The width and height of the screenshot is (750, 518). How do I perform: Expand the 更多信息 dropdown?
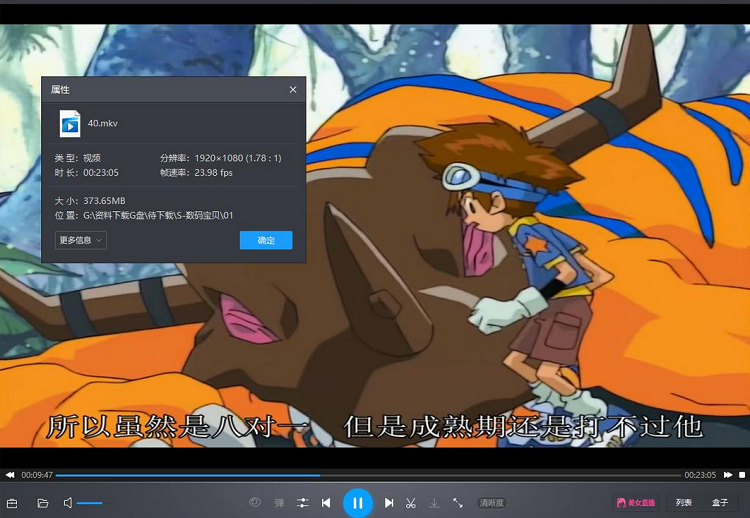click(x=81, y=240)
